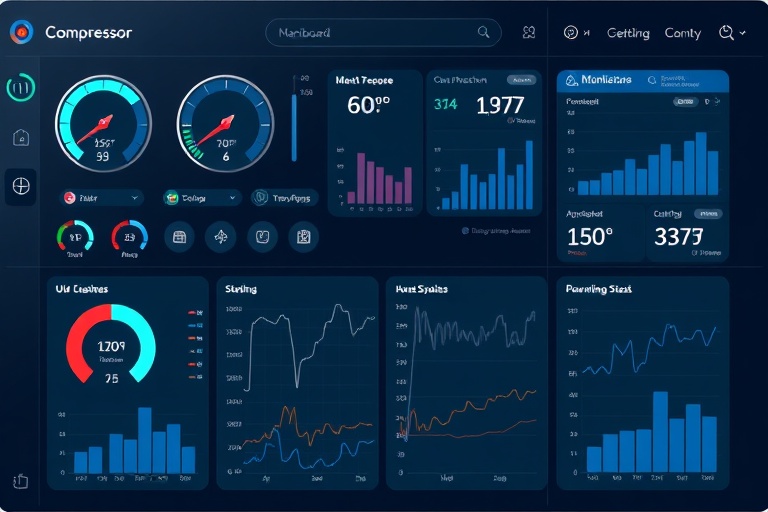Click the share icon at sidebar bottom
This screenshot has width=768, height=512.
[x=21, y=481]
